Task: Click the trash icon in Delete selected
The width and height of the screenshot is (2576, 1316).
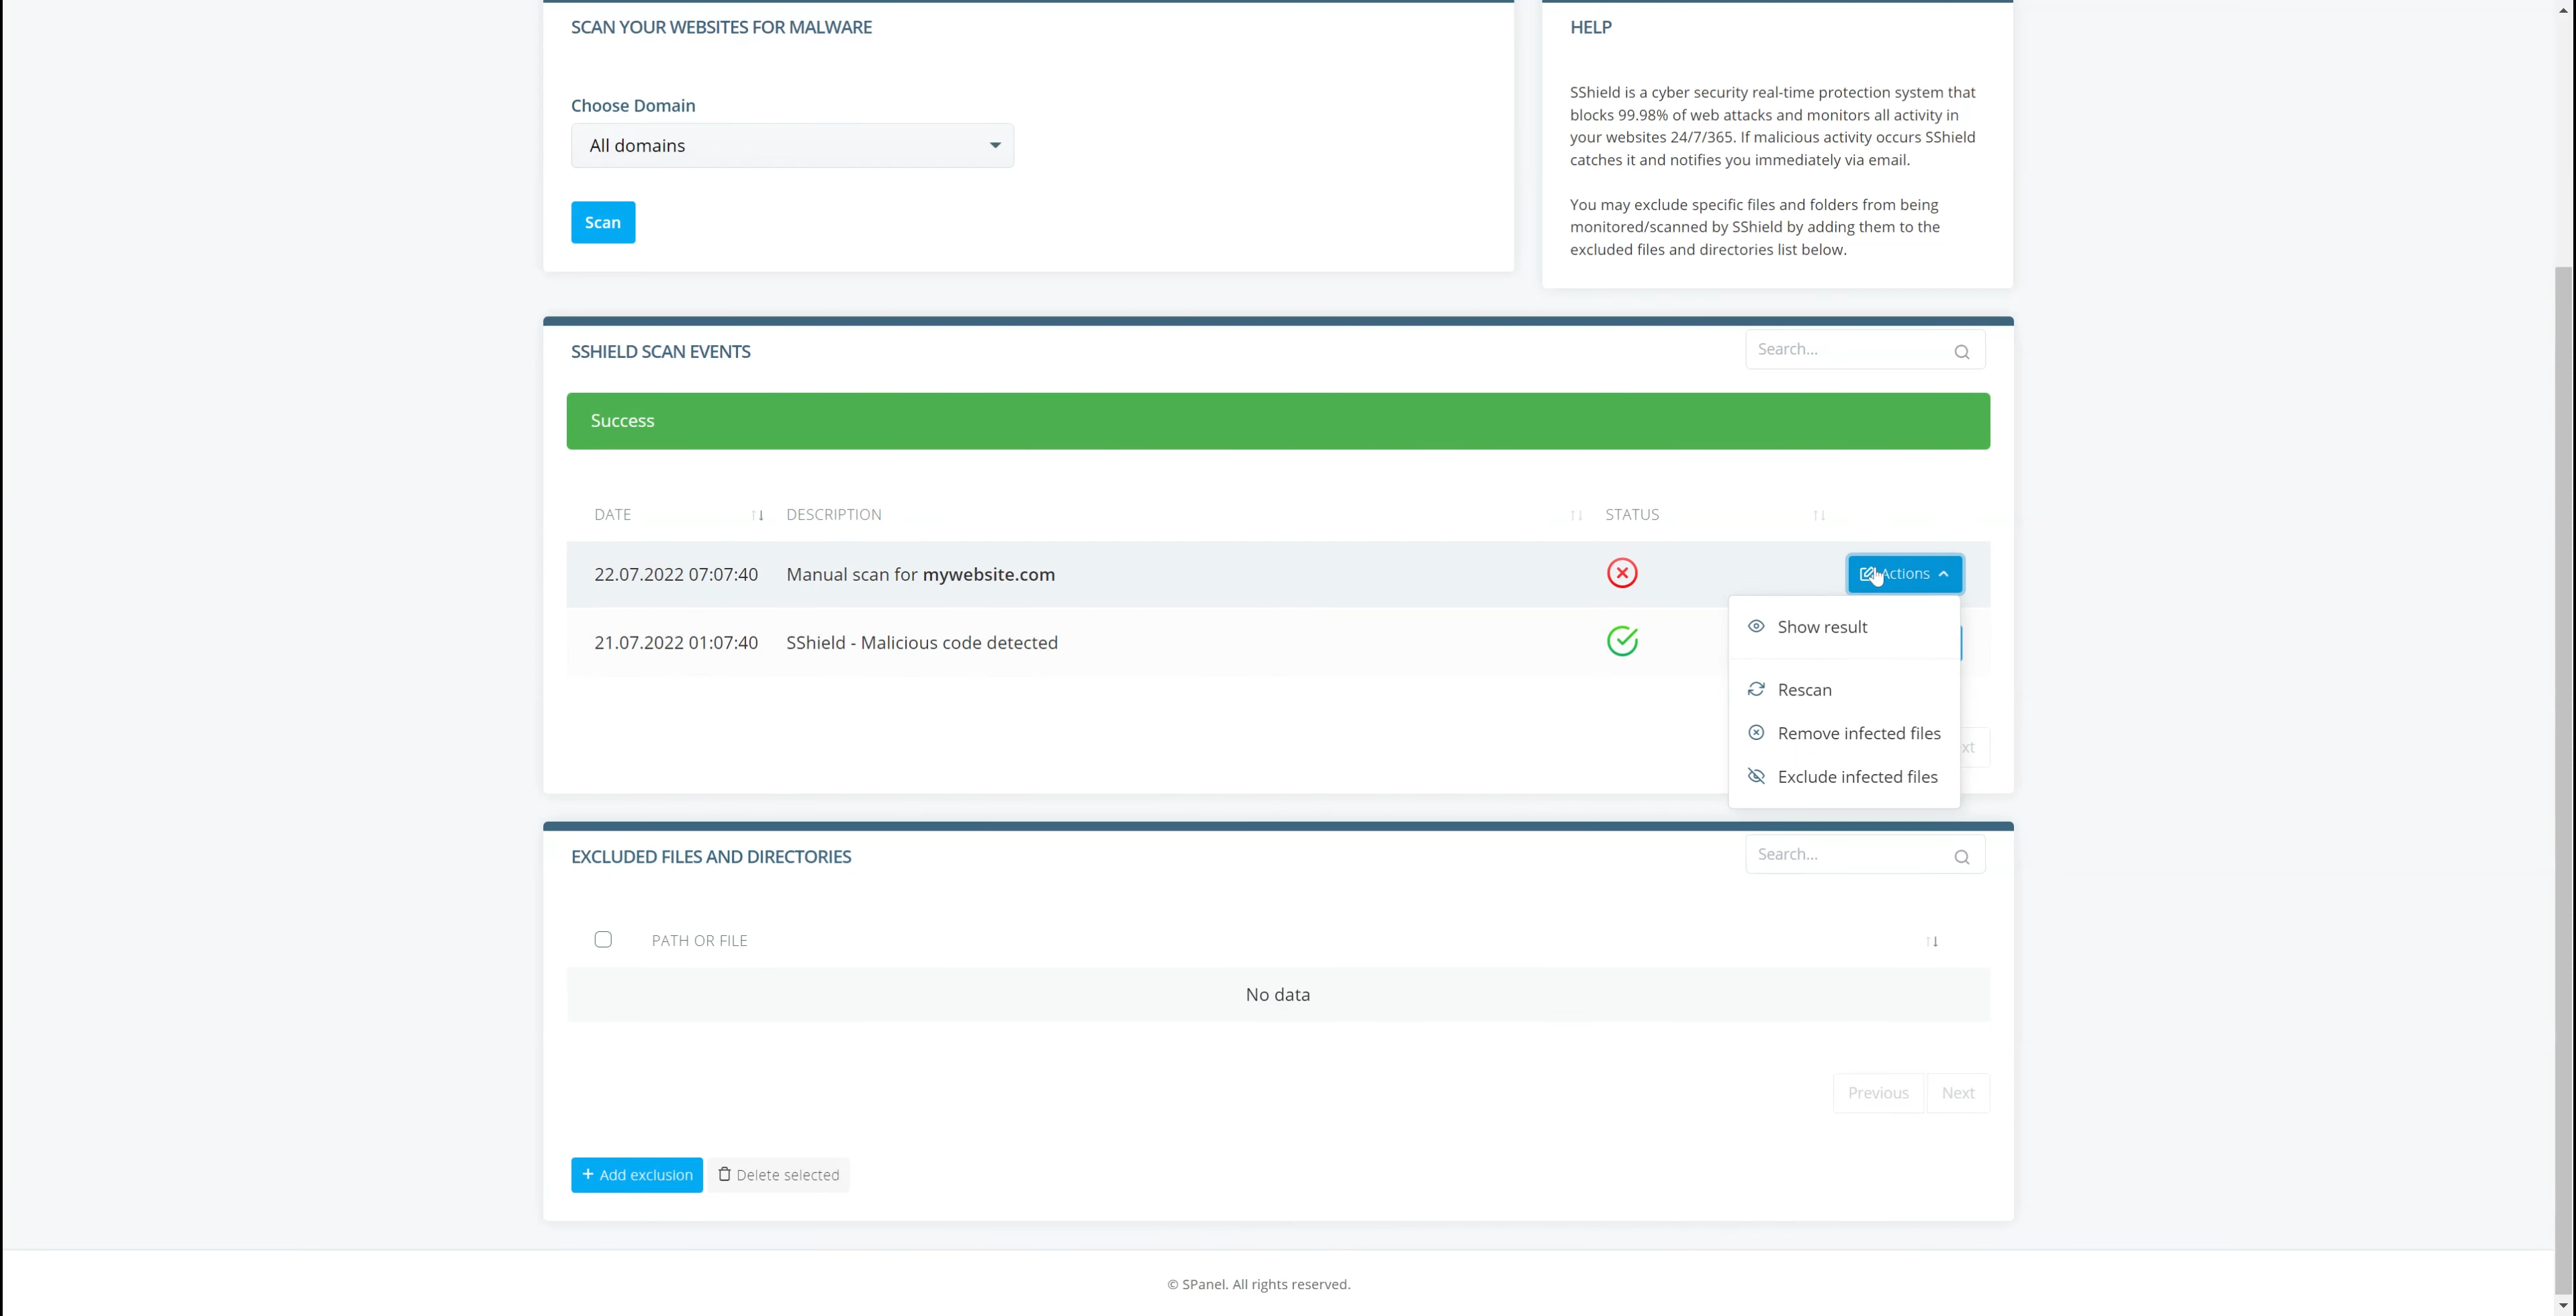Action: tap(724, 1174)
